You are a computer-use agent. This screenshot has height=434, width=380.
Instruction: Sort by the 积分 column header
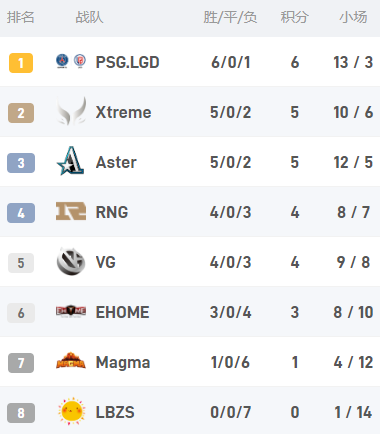coord(294,17)
